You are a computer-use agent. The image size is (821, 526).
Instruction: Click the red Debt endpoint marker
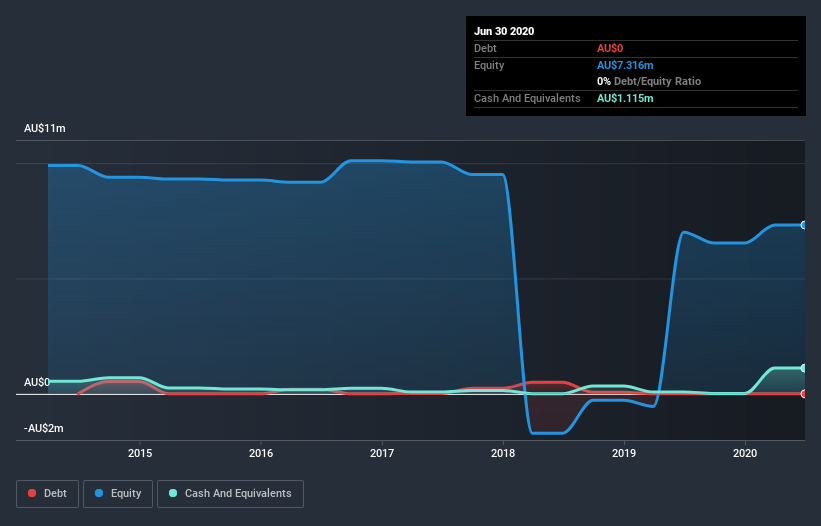coord(804,394)
